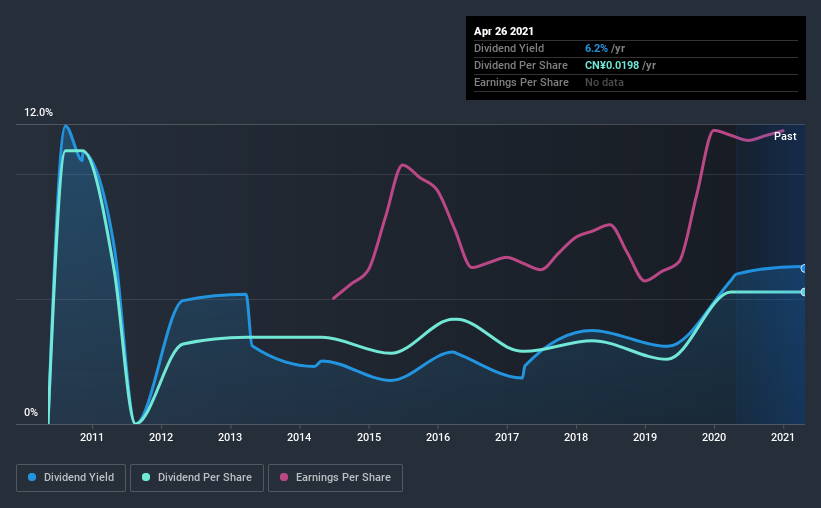Select the 2018 x-axis year label
Viewport: 821px width, 508px height.
click(x=576, y=437)
